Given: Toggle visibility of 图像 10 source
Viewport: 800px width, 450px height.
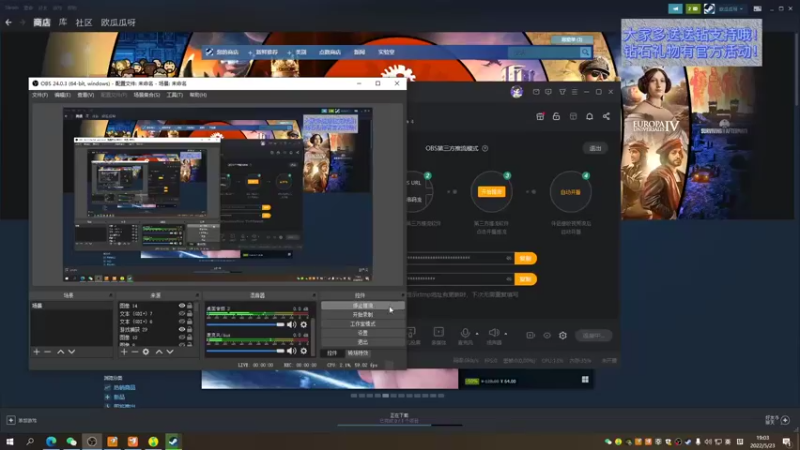Looking at the screenshot, I should coord(182,337).
